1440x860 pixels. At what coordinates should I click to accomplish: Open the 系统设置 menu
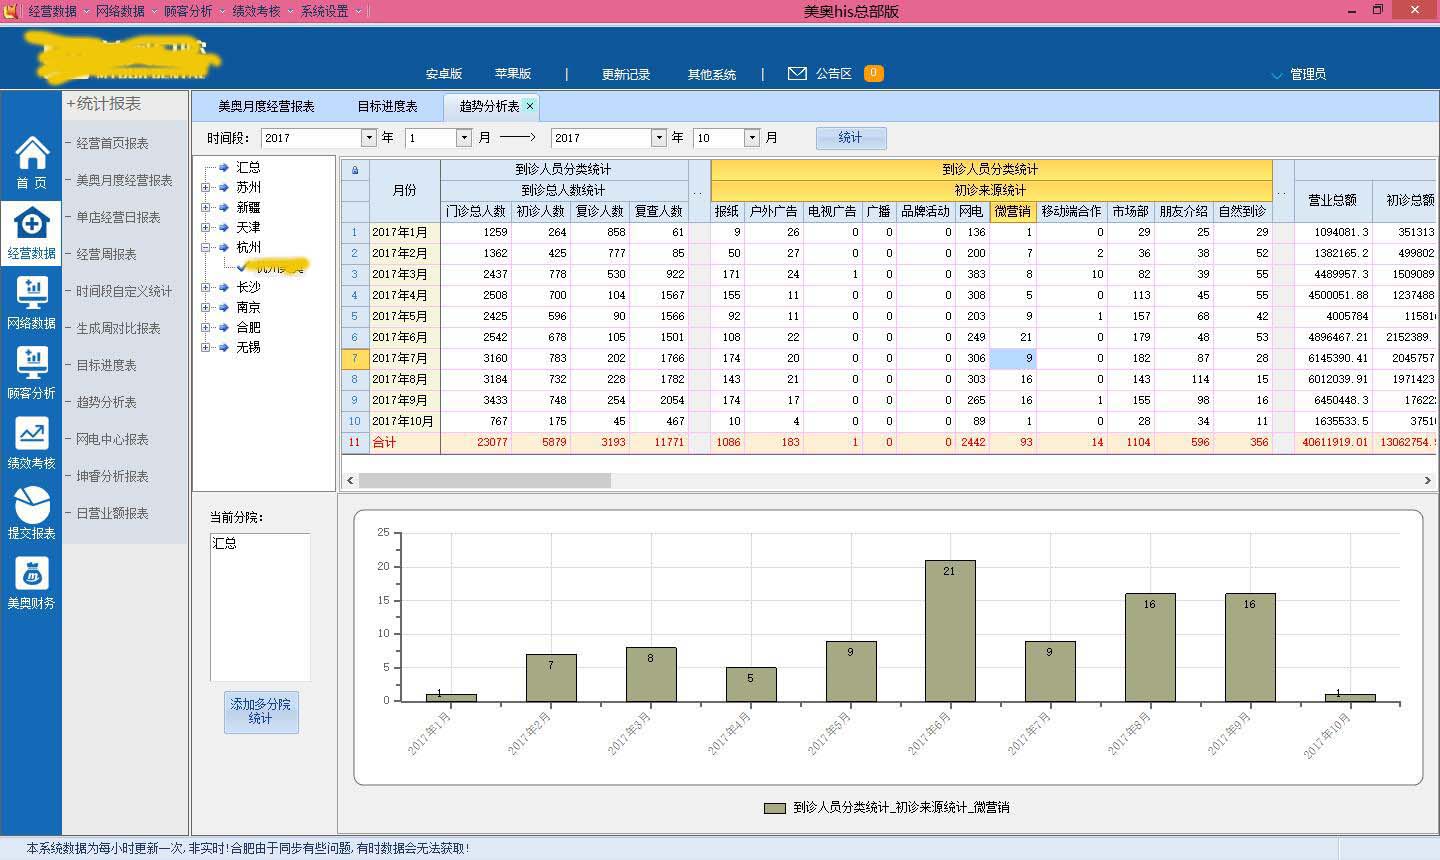(325, 11)
